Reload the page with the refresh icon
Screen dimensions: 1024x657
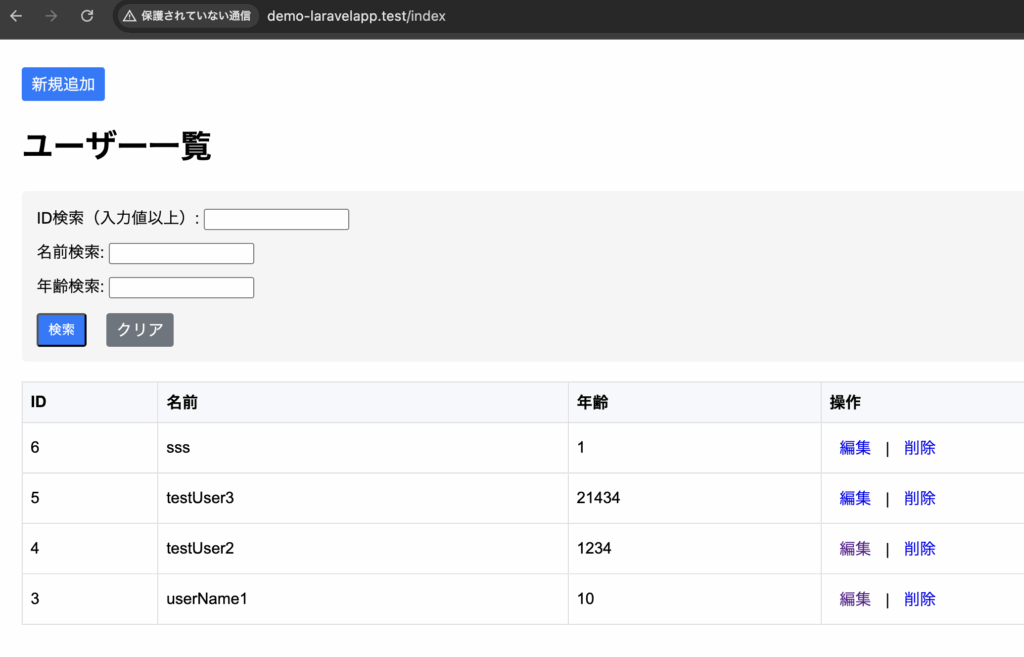pos(87,16)
